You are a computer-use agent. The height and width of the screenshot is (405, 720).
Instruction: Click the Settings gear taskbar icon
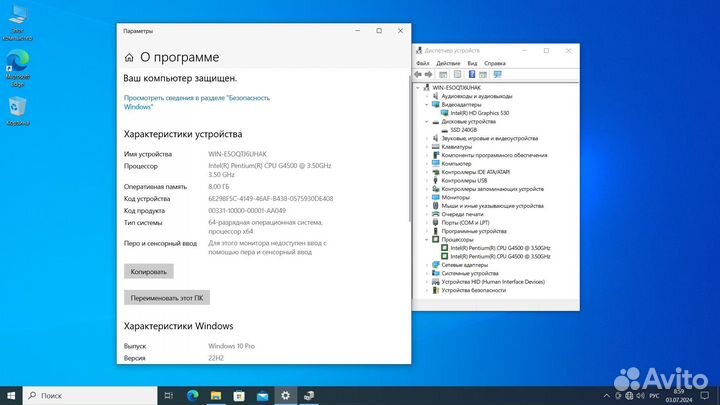[x=287, y=395]
